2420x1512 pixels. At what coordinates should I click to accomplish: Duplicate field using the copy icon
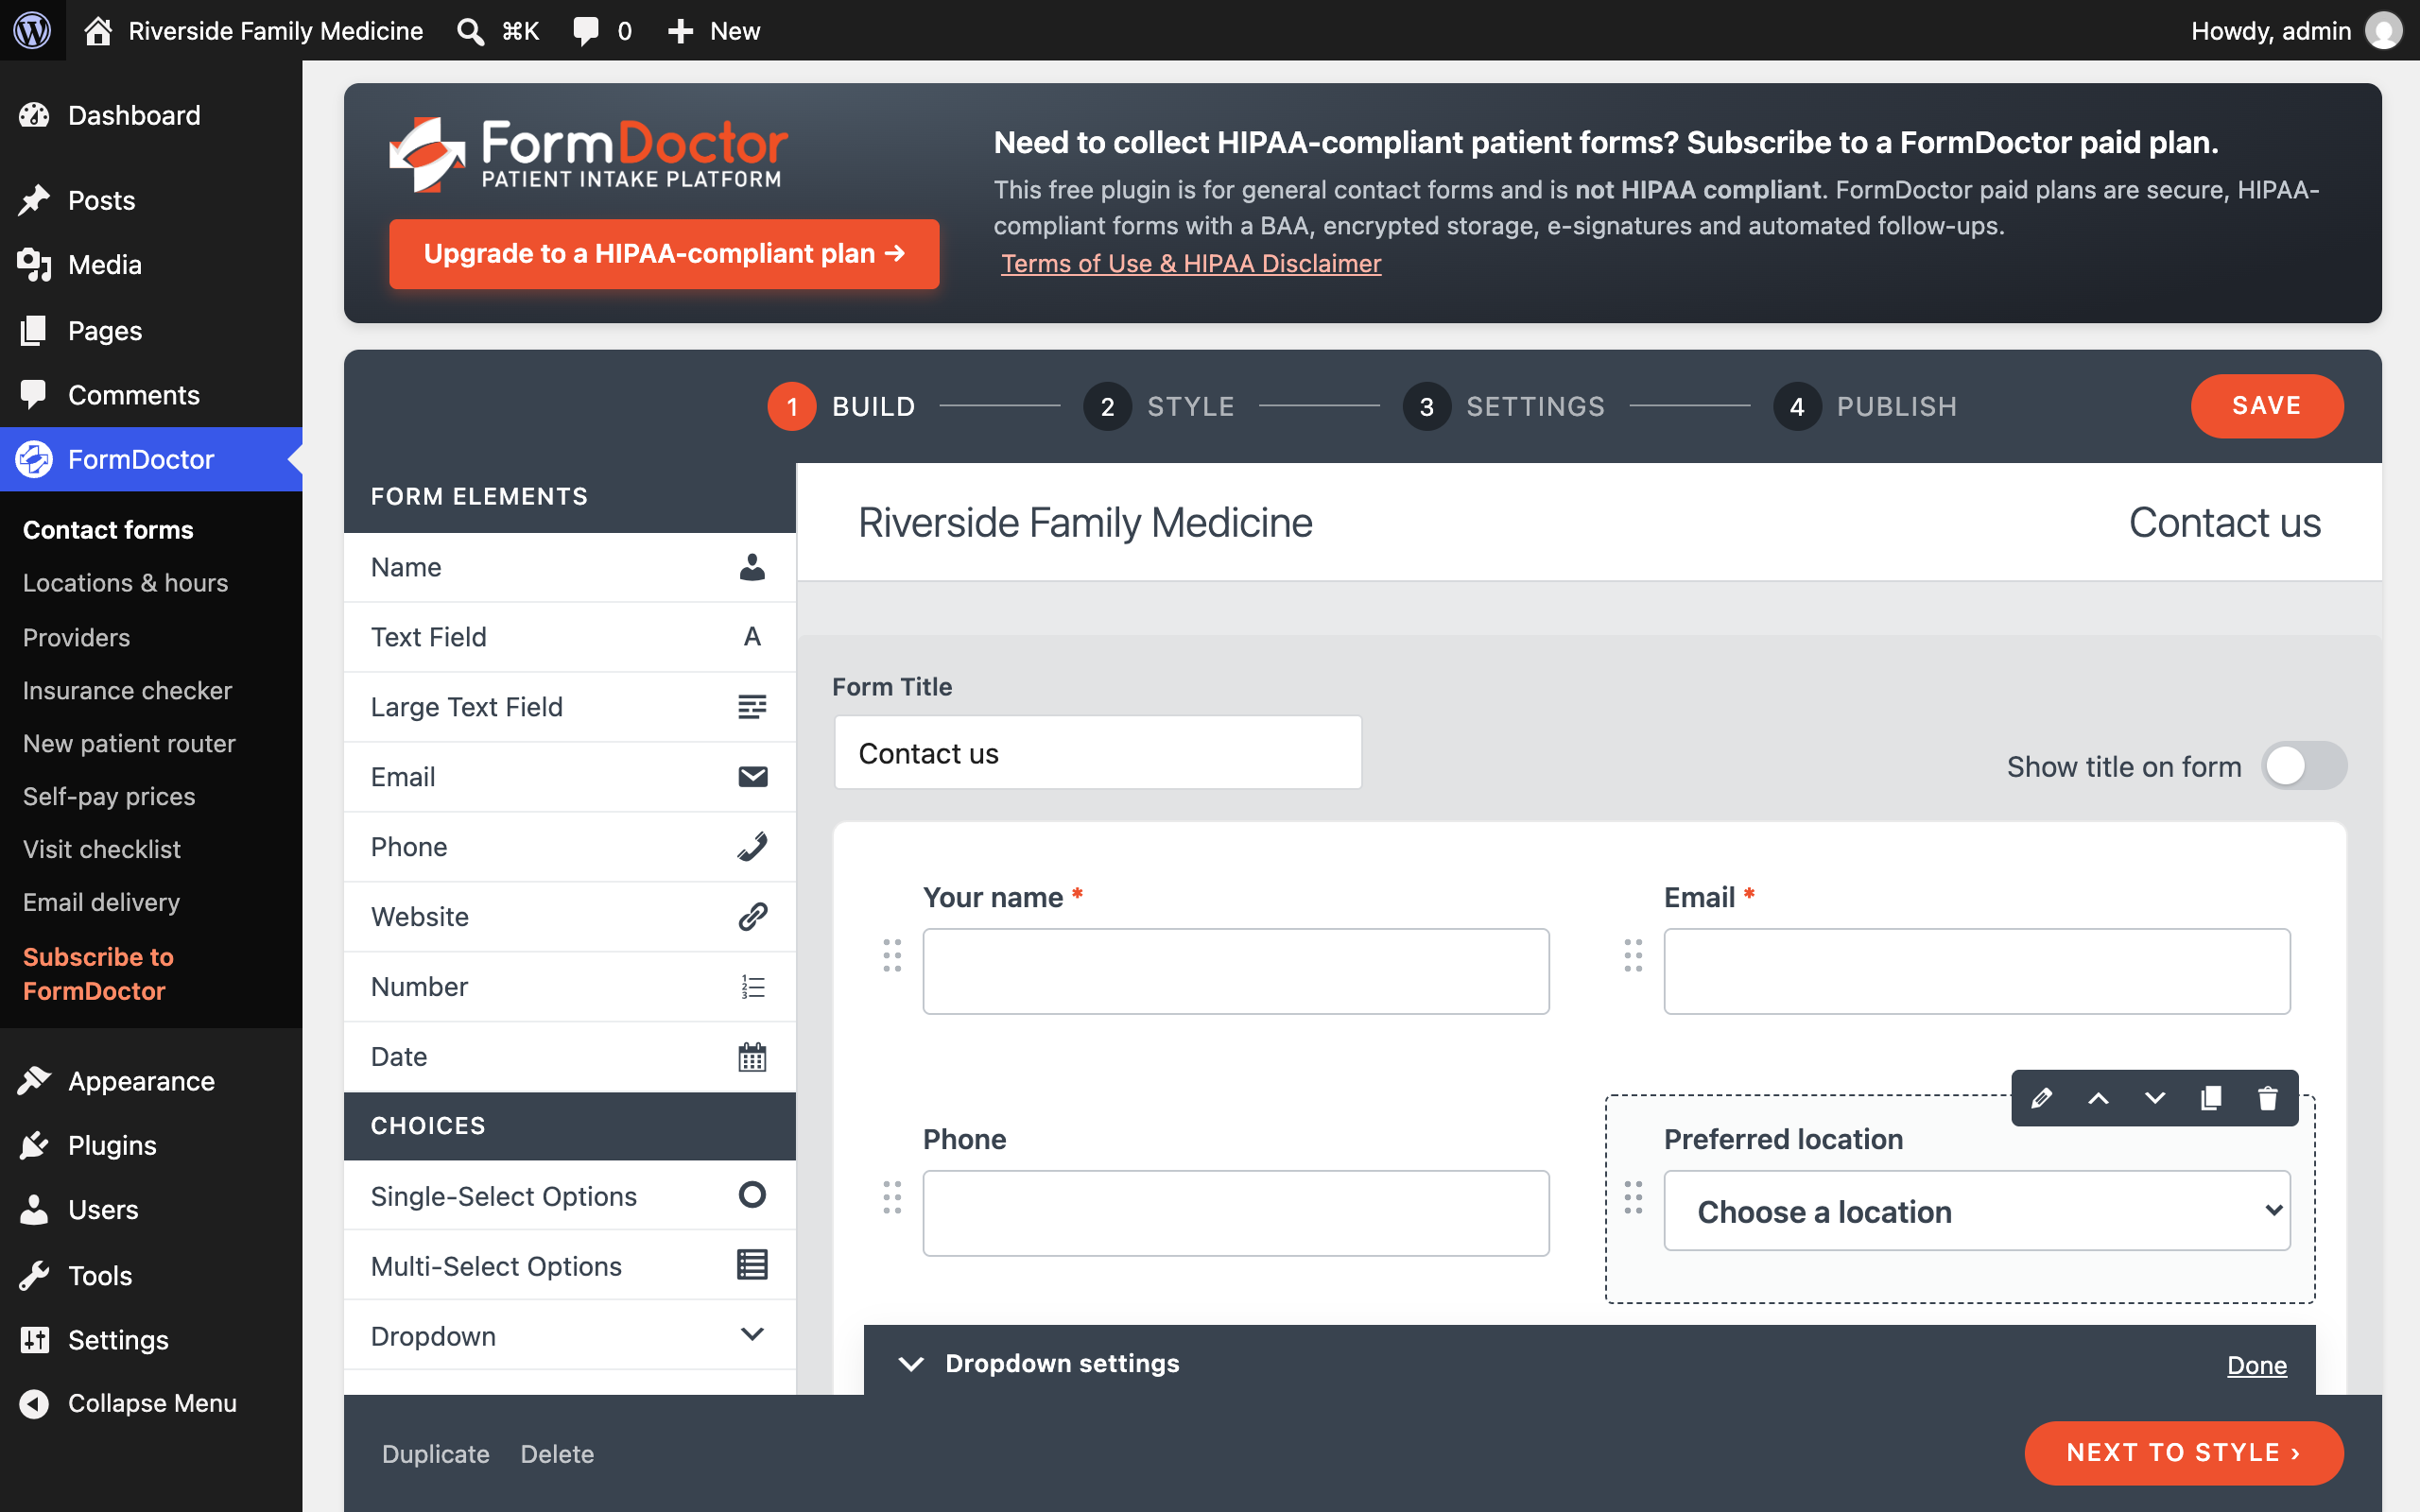tap(2211, 1098)
